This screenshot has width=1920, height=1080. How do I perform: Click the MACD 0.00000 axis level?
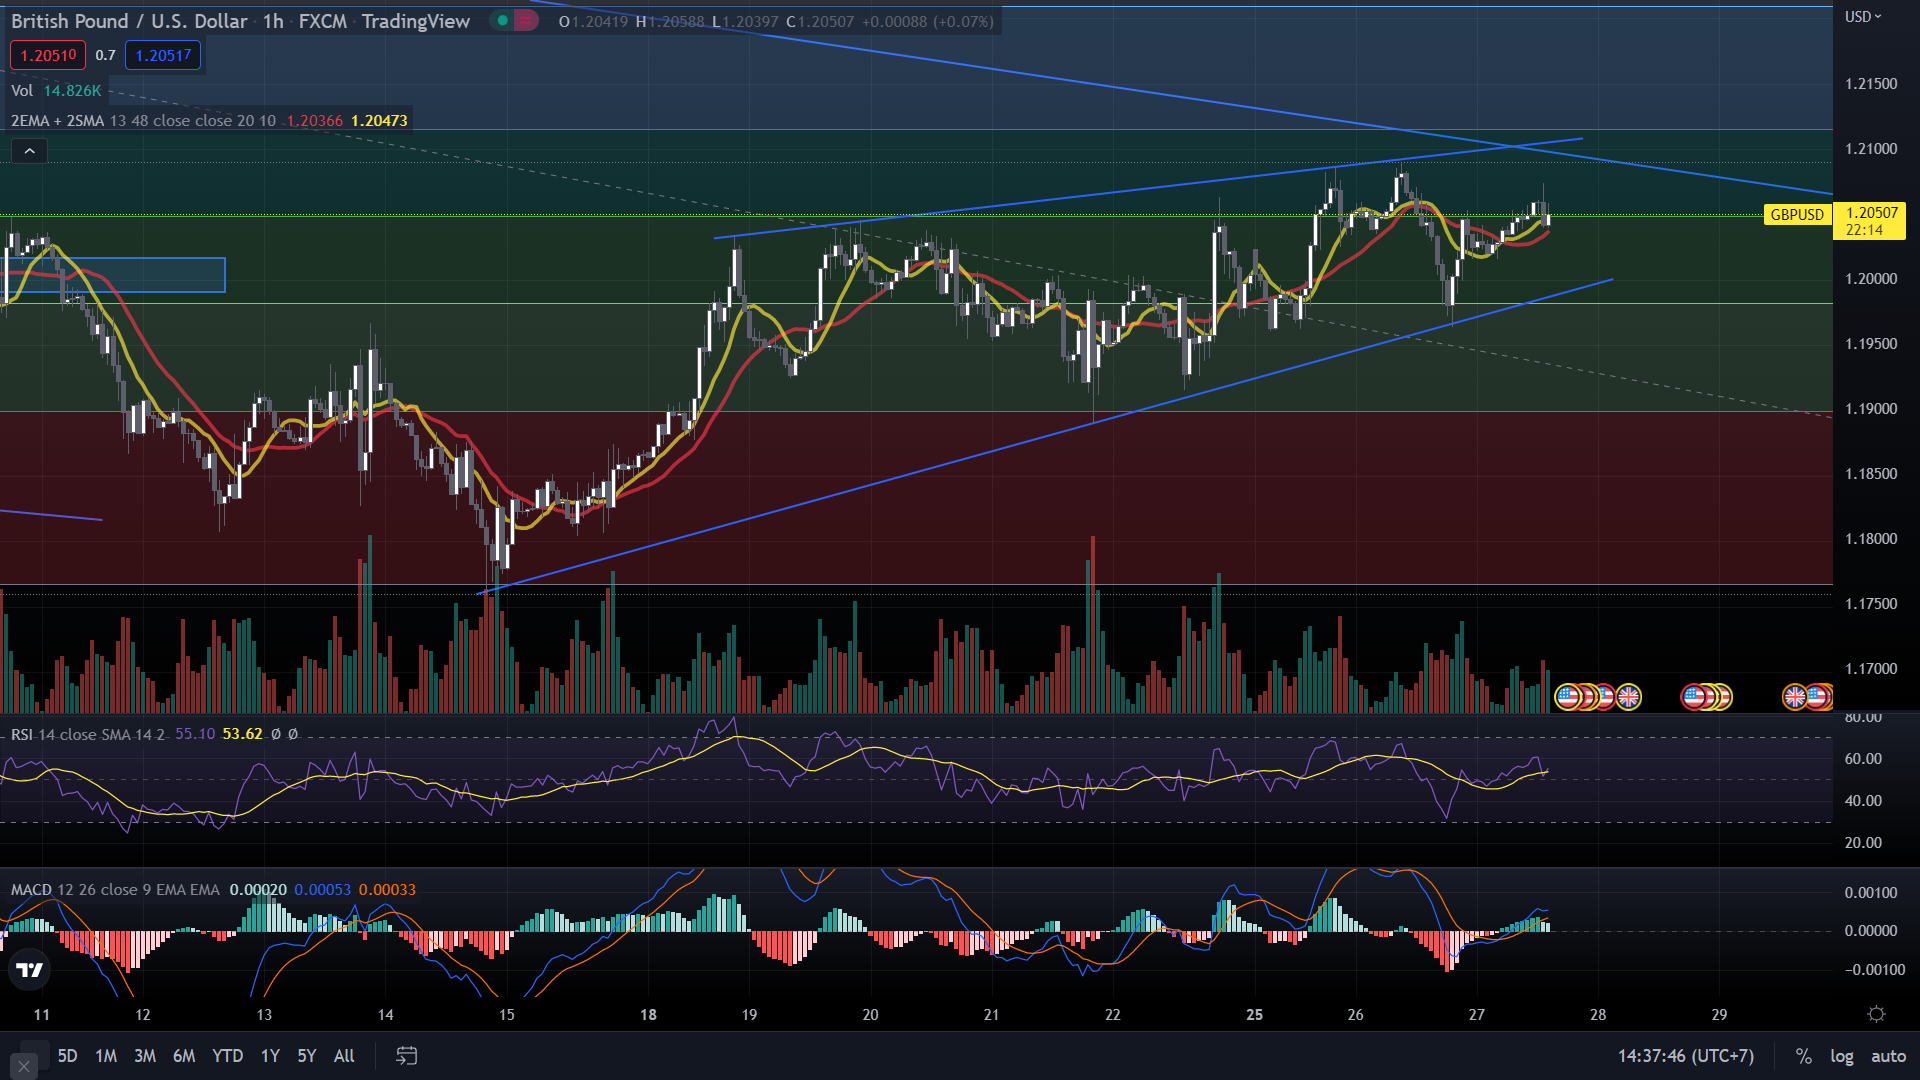coord(1871,930)
